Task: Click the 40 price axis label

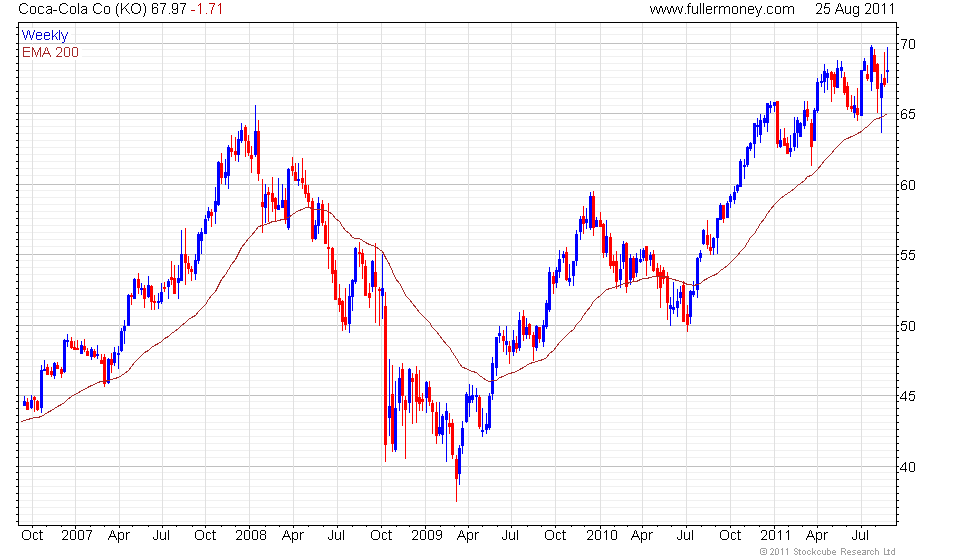Action: point(908,467)
